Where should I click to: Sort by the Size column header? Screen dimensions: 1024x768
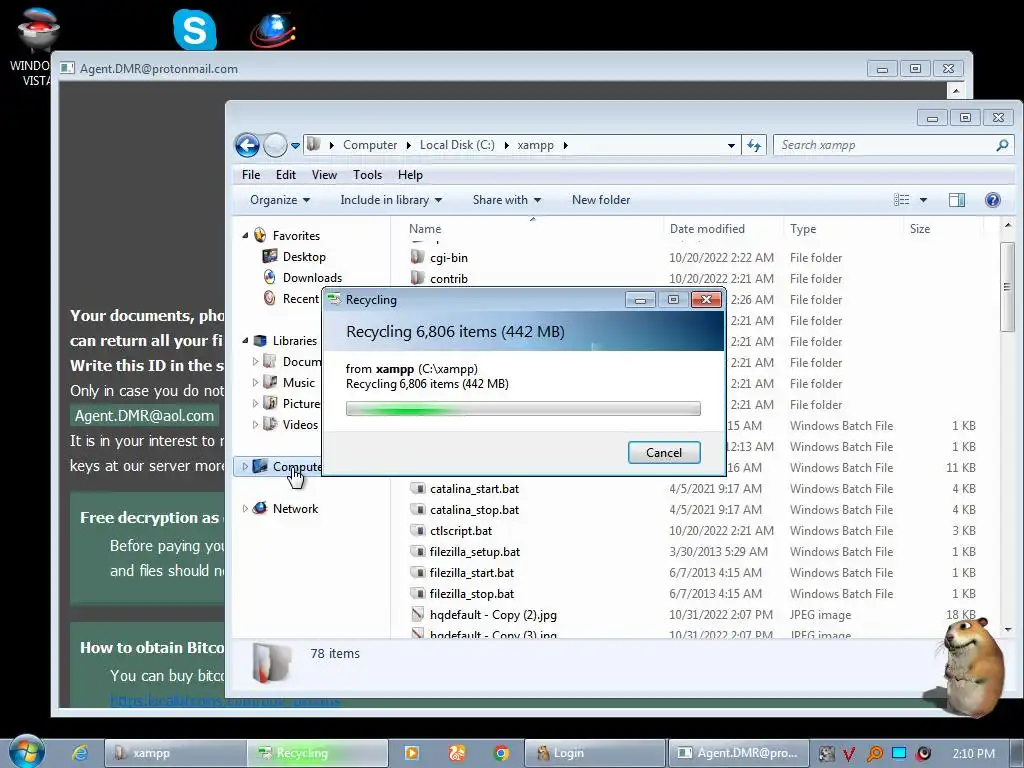920,229
